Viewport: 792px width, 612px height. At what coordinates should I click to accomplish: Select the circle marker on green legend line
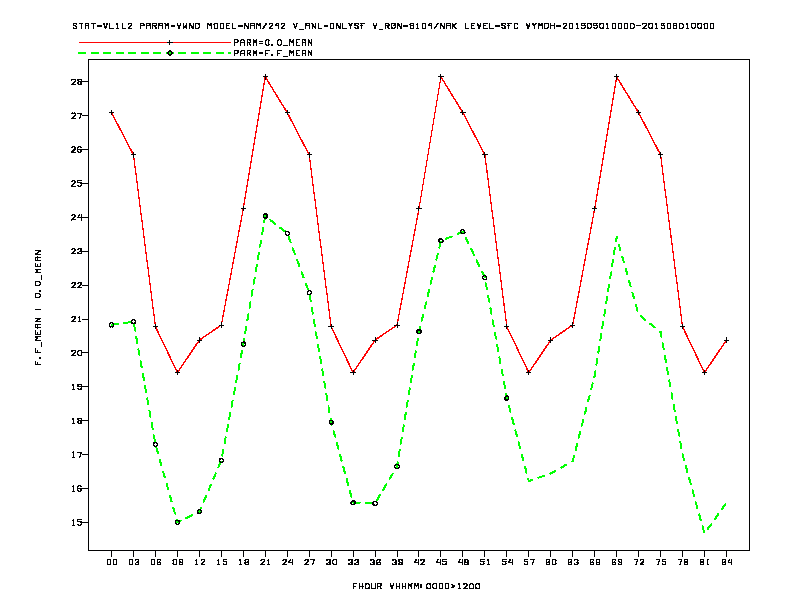click(x=170, y=53)
